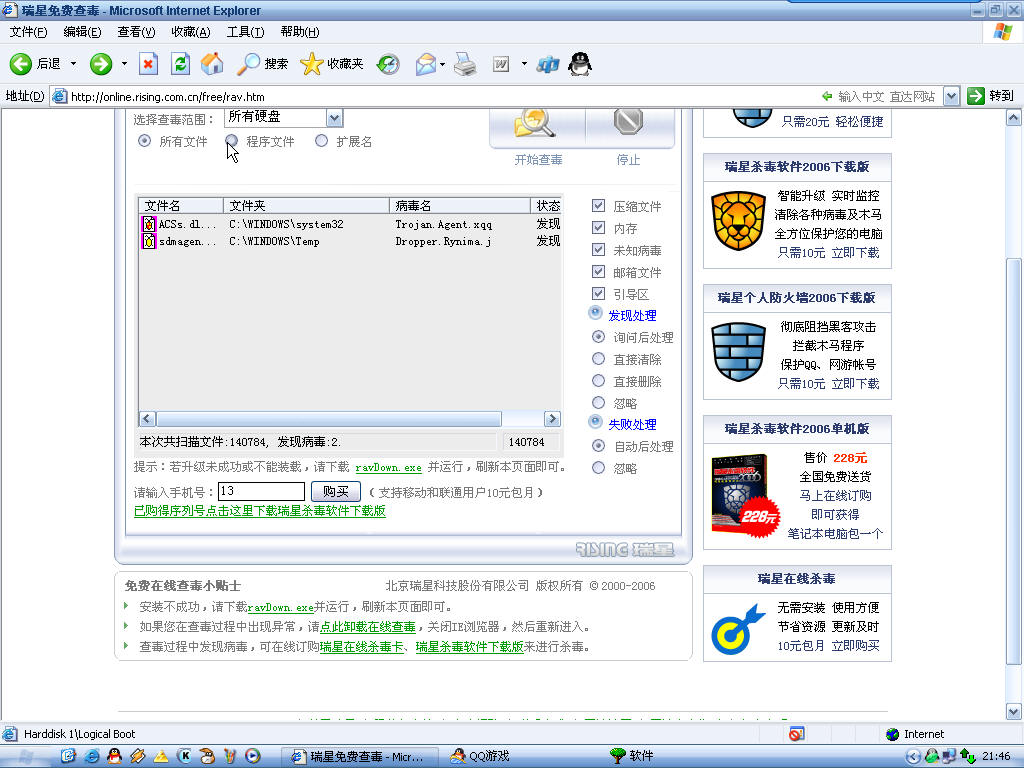This screenshot has width=1024, height=768.
Task: Click the popup blocked icon in status bar
Action: (796, 734)
